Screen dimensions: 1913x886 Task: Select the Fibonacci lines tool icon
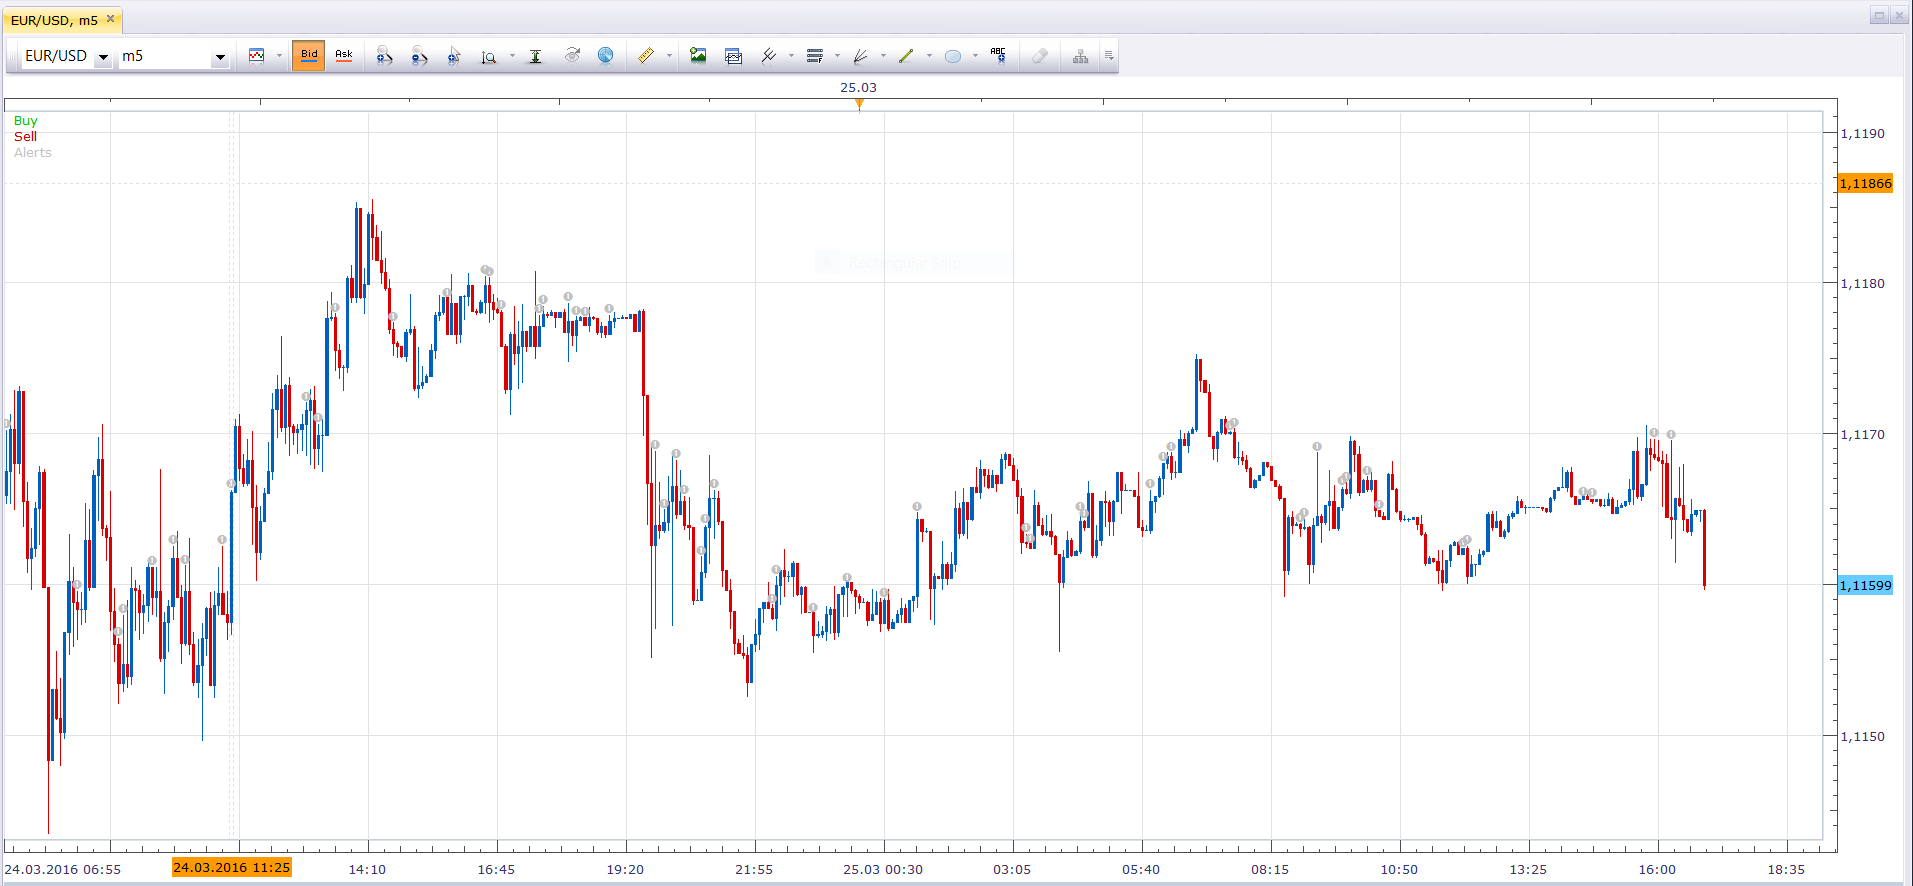coord(815,56)
